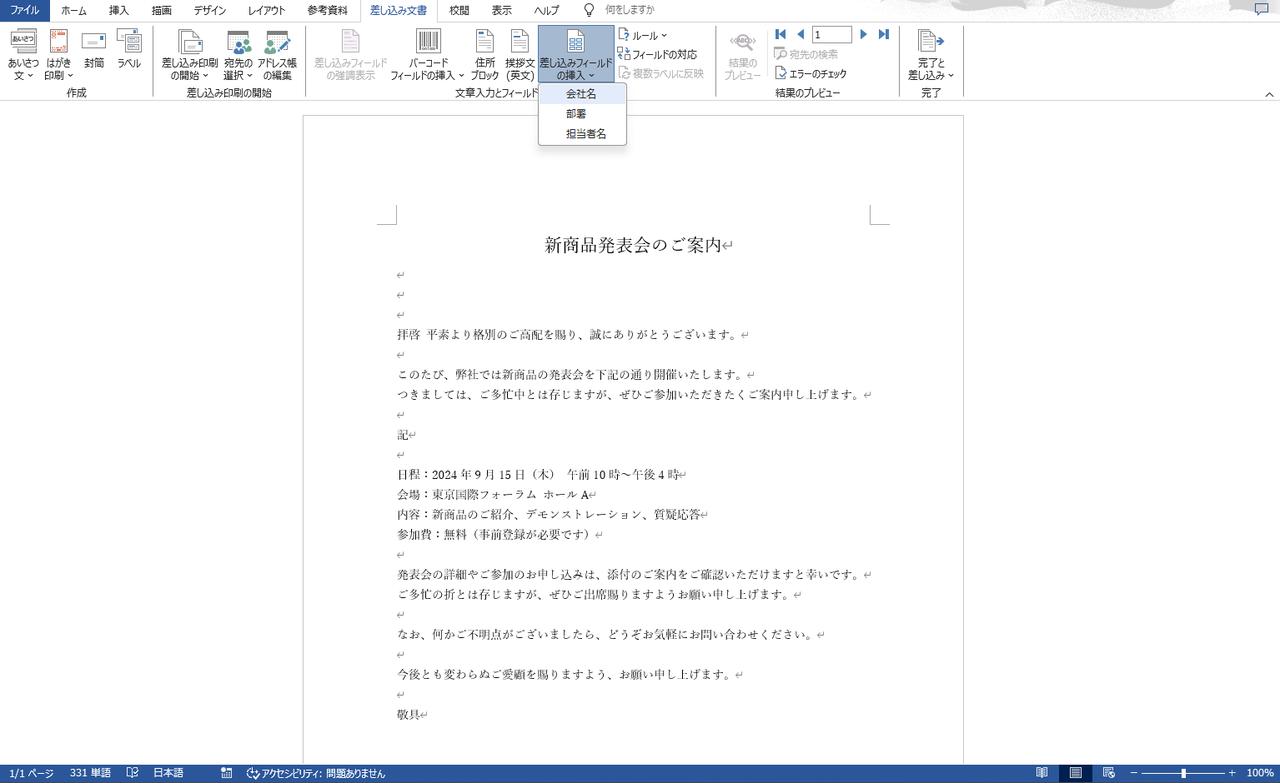Image resolution: width=1280 pixels, height=783 pixels.
Task: Select 会社名 from field dropdown
Action: (582, 94)
